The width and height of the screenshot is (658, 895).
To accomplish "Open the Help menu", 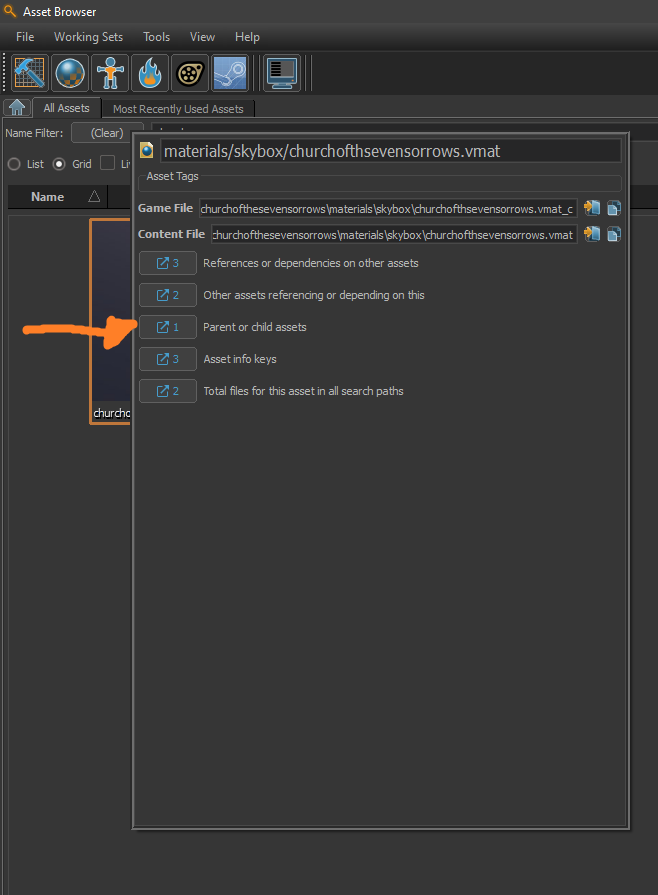I will click(247, 37).
